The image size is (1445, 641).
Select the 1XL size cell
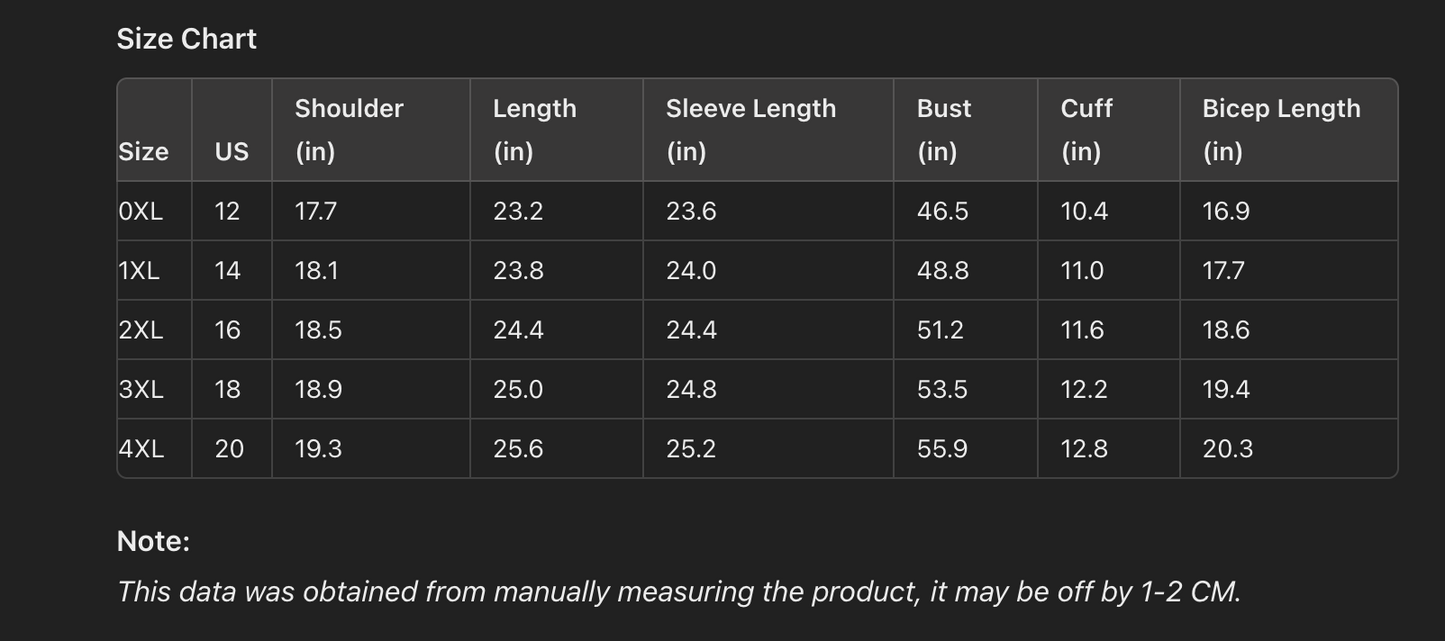click(139, 271)
